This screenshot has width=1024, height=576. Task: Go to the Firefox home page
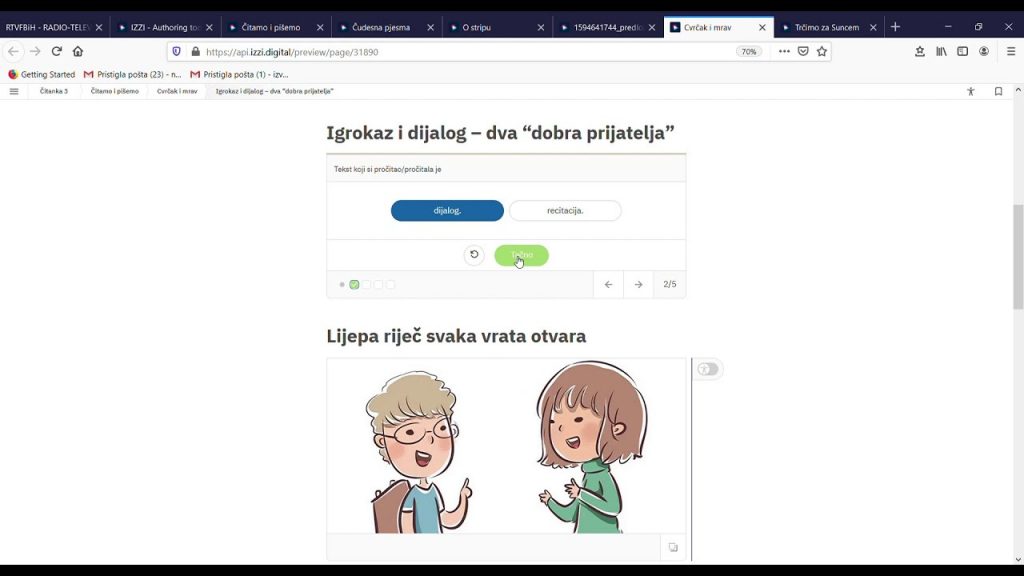click(x=78, y=51)
